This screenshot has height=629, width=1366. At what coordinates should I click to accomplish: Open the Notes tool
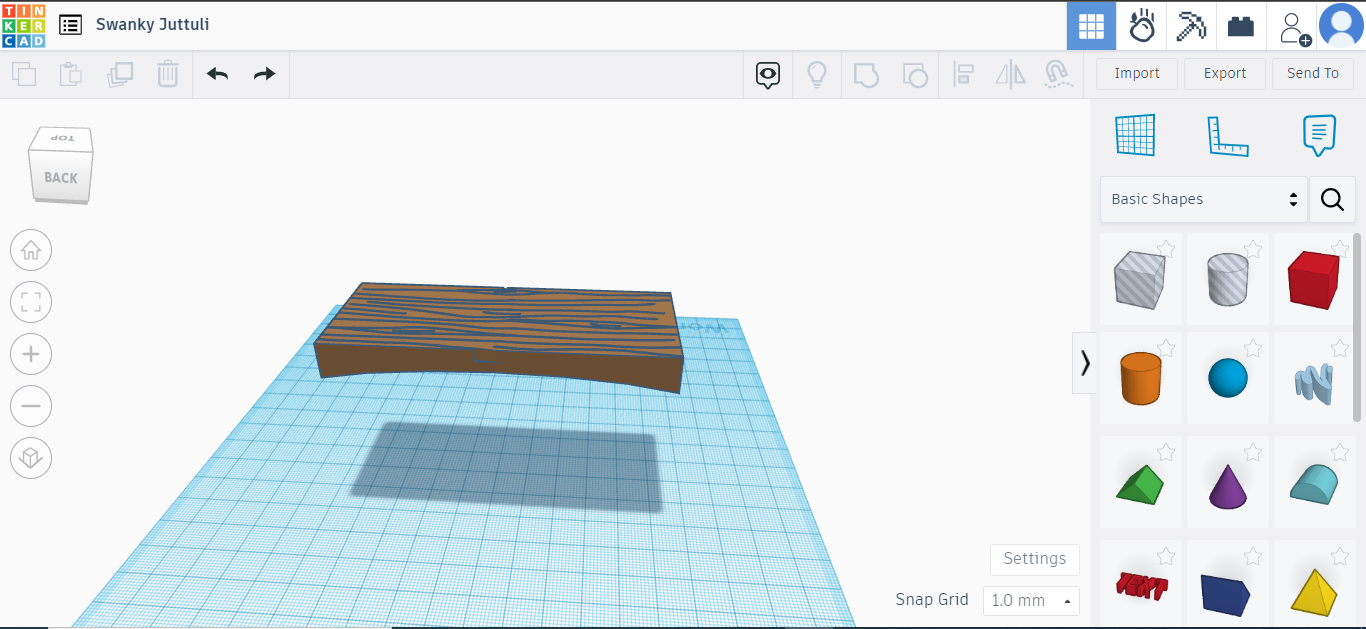tap(1319, 133)
